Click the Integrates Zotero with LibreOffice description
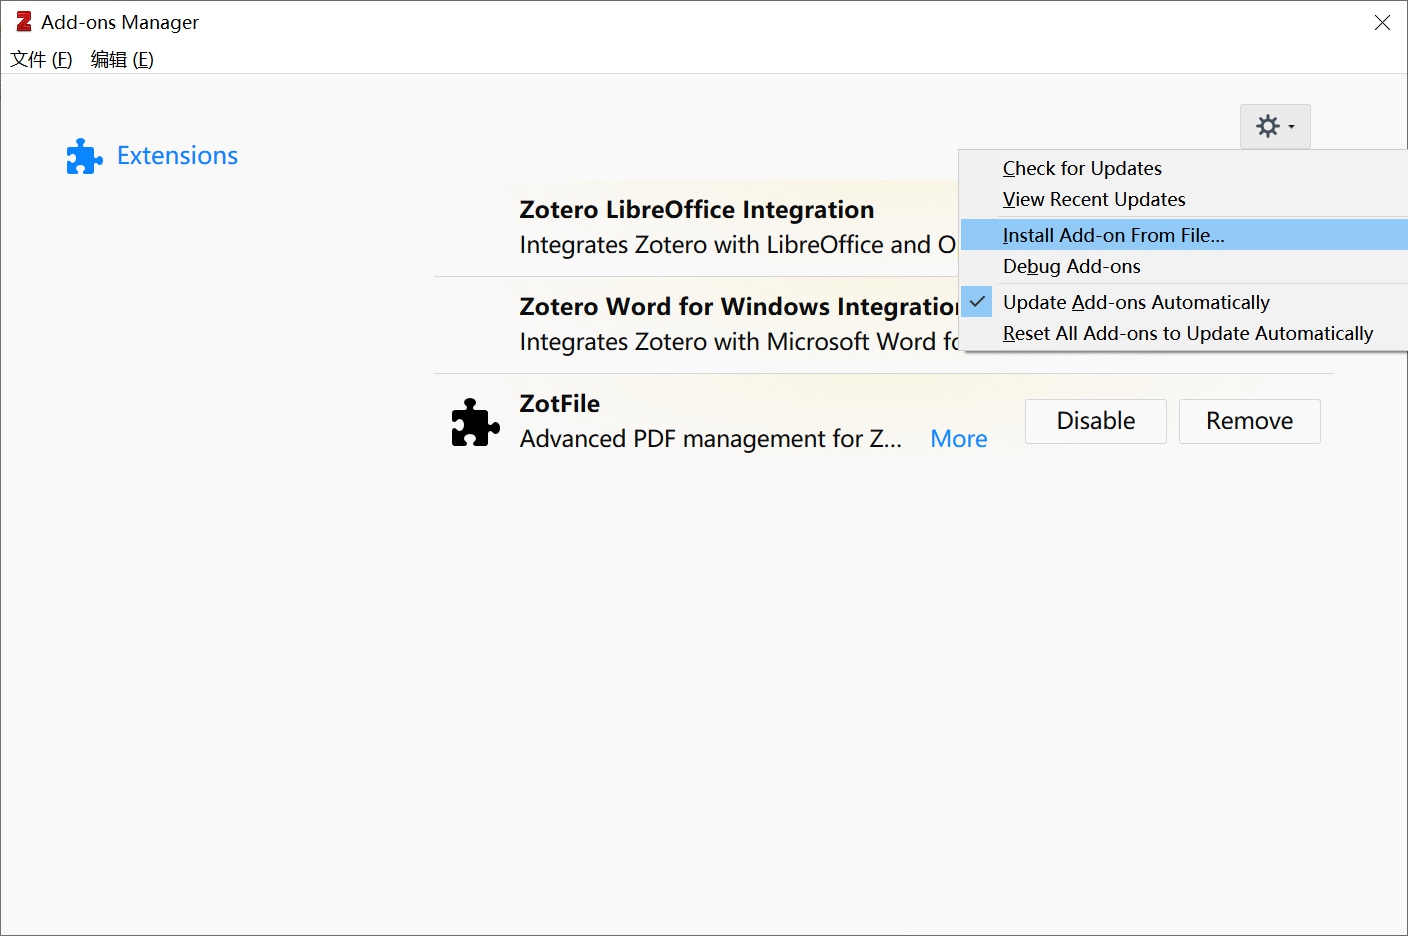Viewport: 1408px width, 936px height. coord(738,245)
